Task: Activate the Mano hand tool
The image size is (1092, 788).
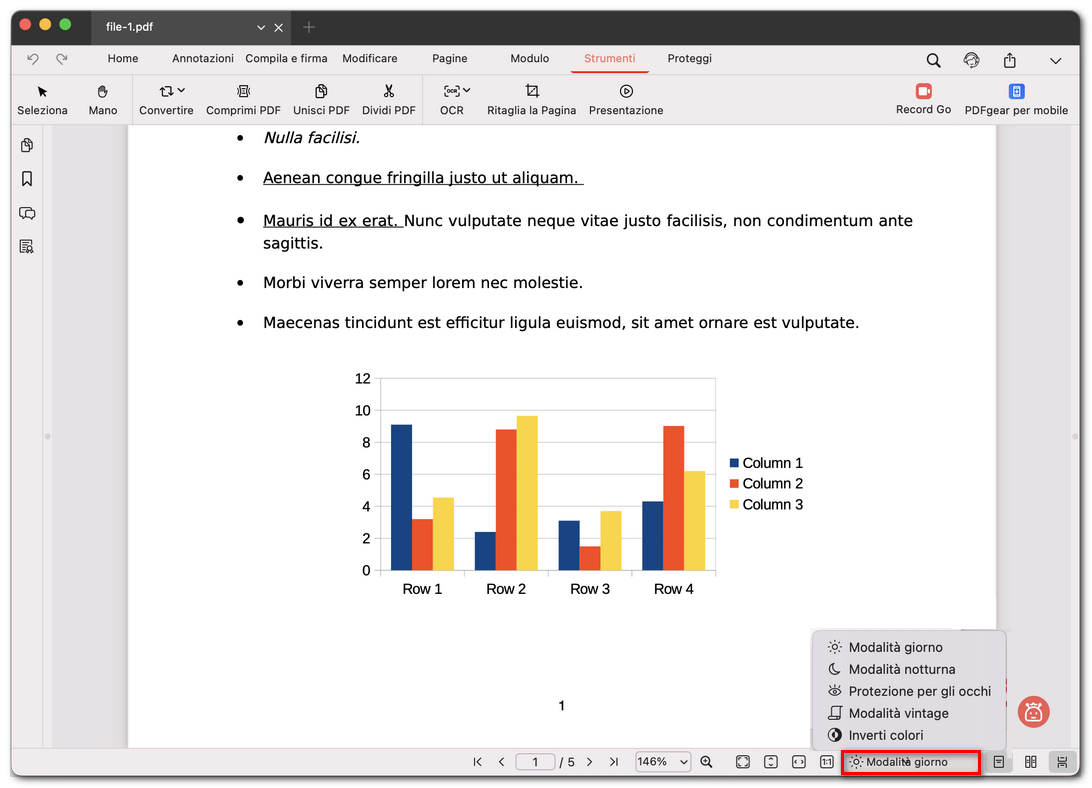Action: click(103, 91)
